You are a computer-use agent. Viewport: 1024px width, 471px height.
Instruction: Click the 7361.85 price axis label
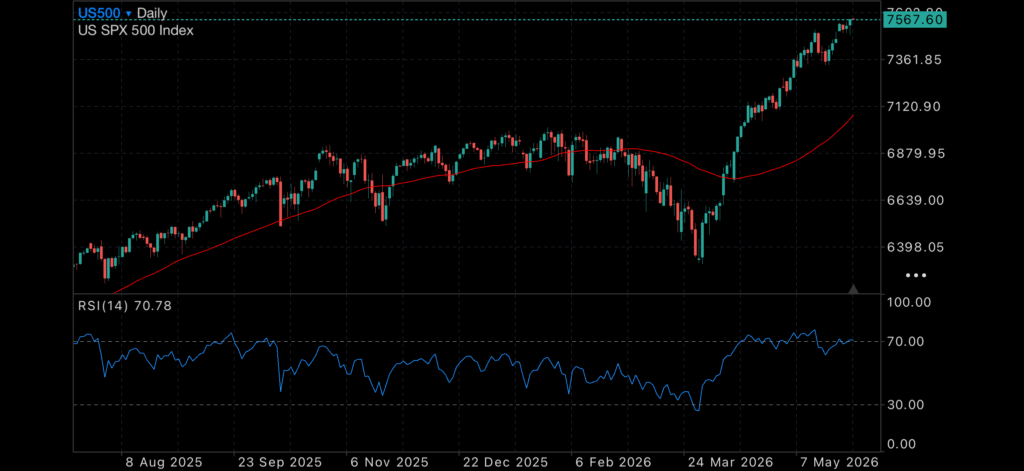point(915,59)
